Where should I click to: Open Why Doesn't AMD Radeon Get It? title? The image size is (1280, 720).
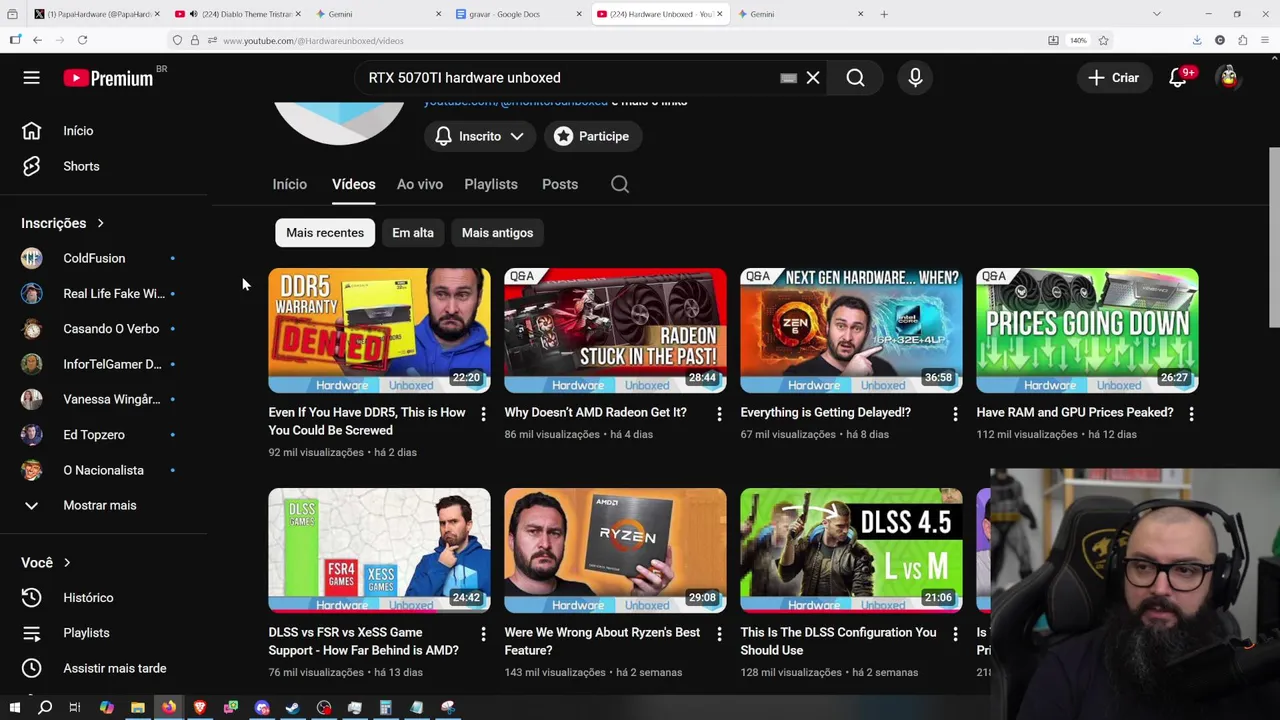pyautogui.click(x=595, y=412)
